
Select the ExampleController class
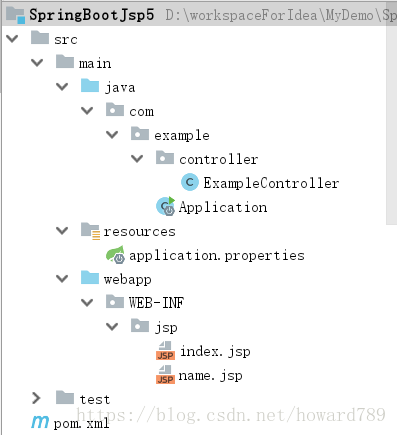pyautogui.click(x=271, y=183)
